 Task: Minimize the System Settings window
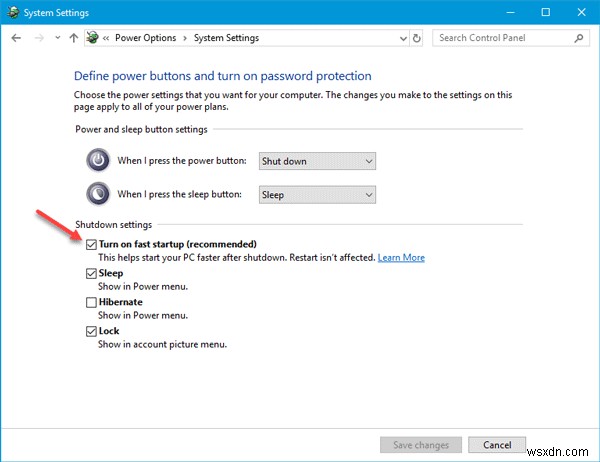pos(510,12)
